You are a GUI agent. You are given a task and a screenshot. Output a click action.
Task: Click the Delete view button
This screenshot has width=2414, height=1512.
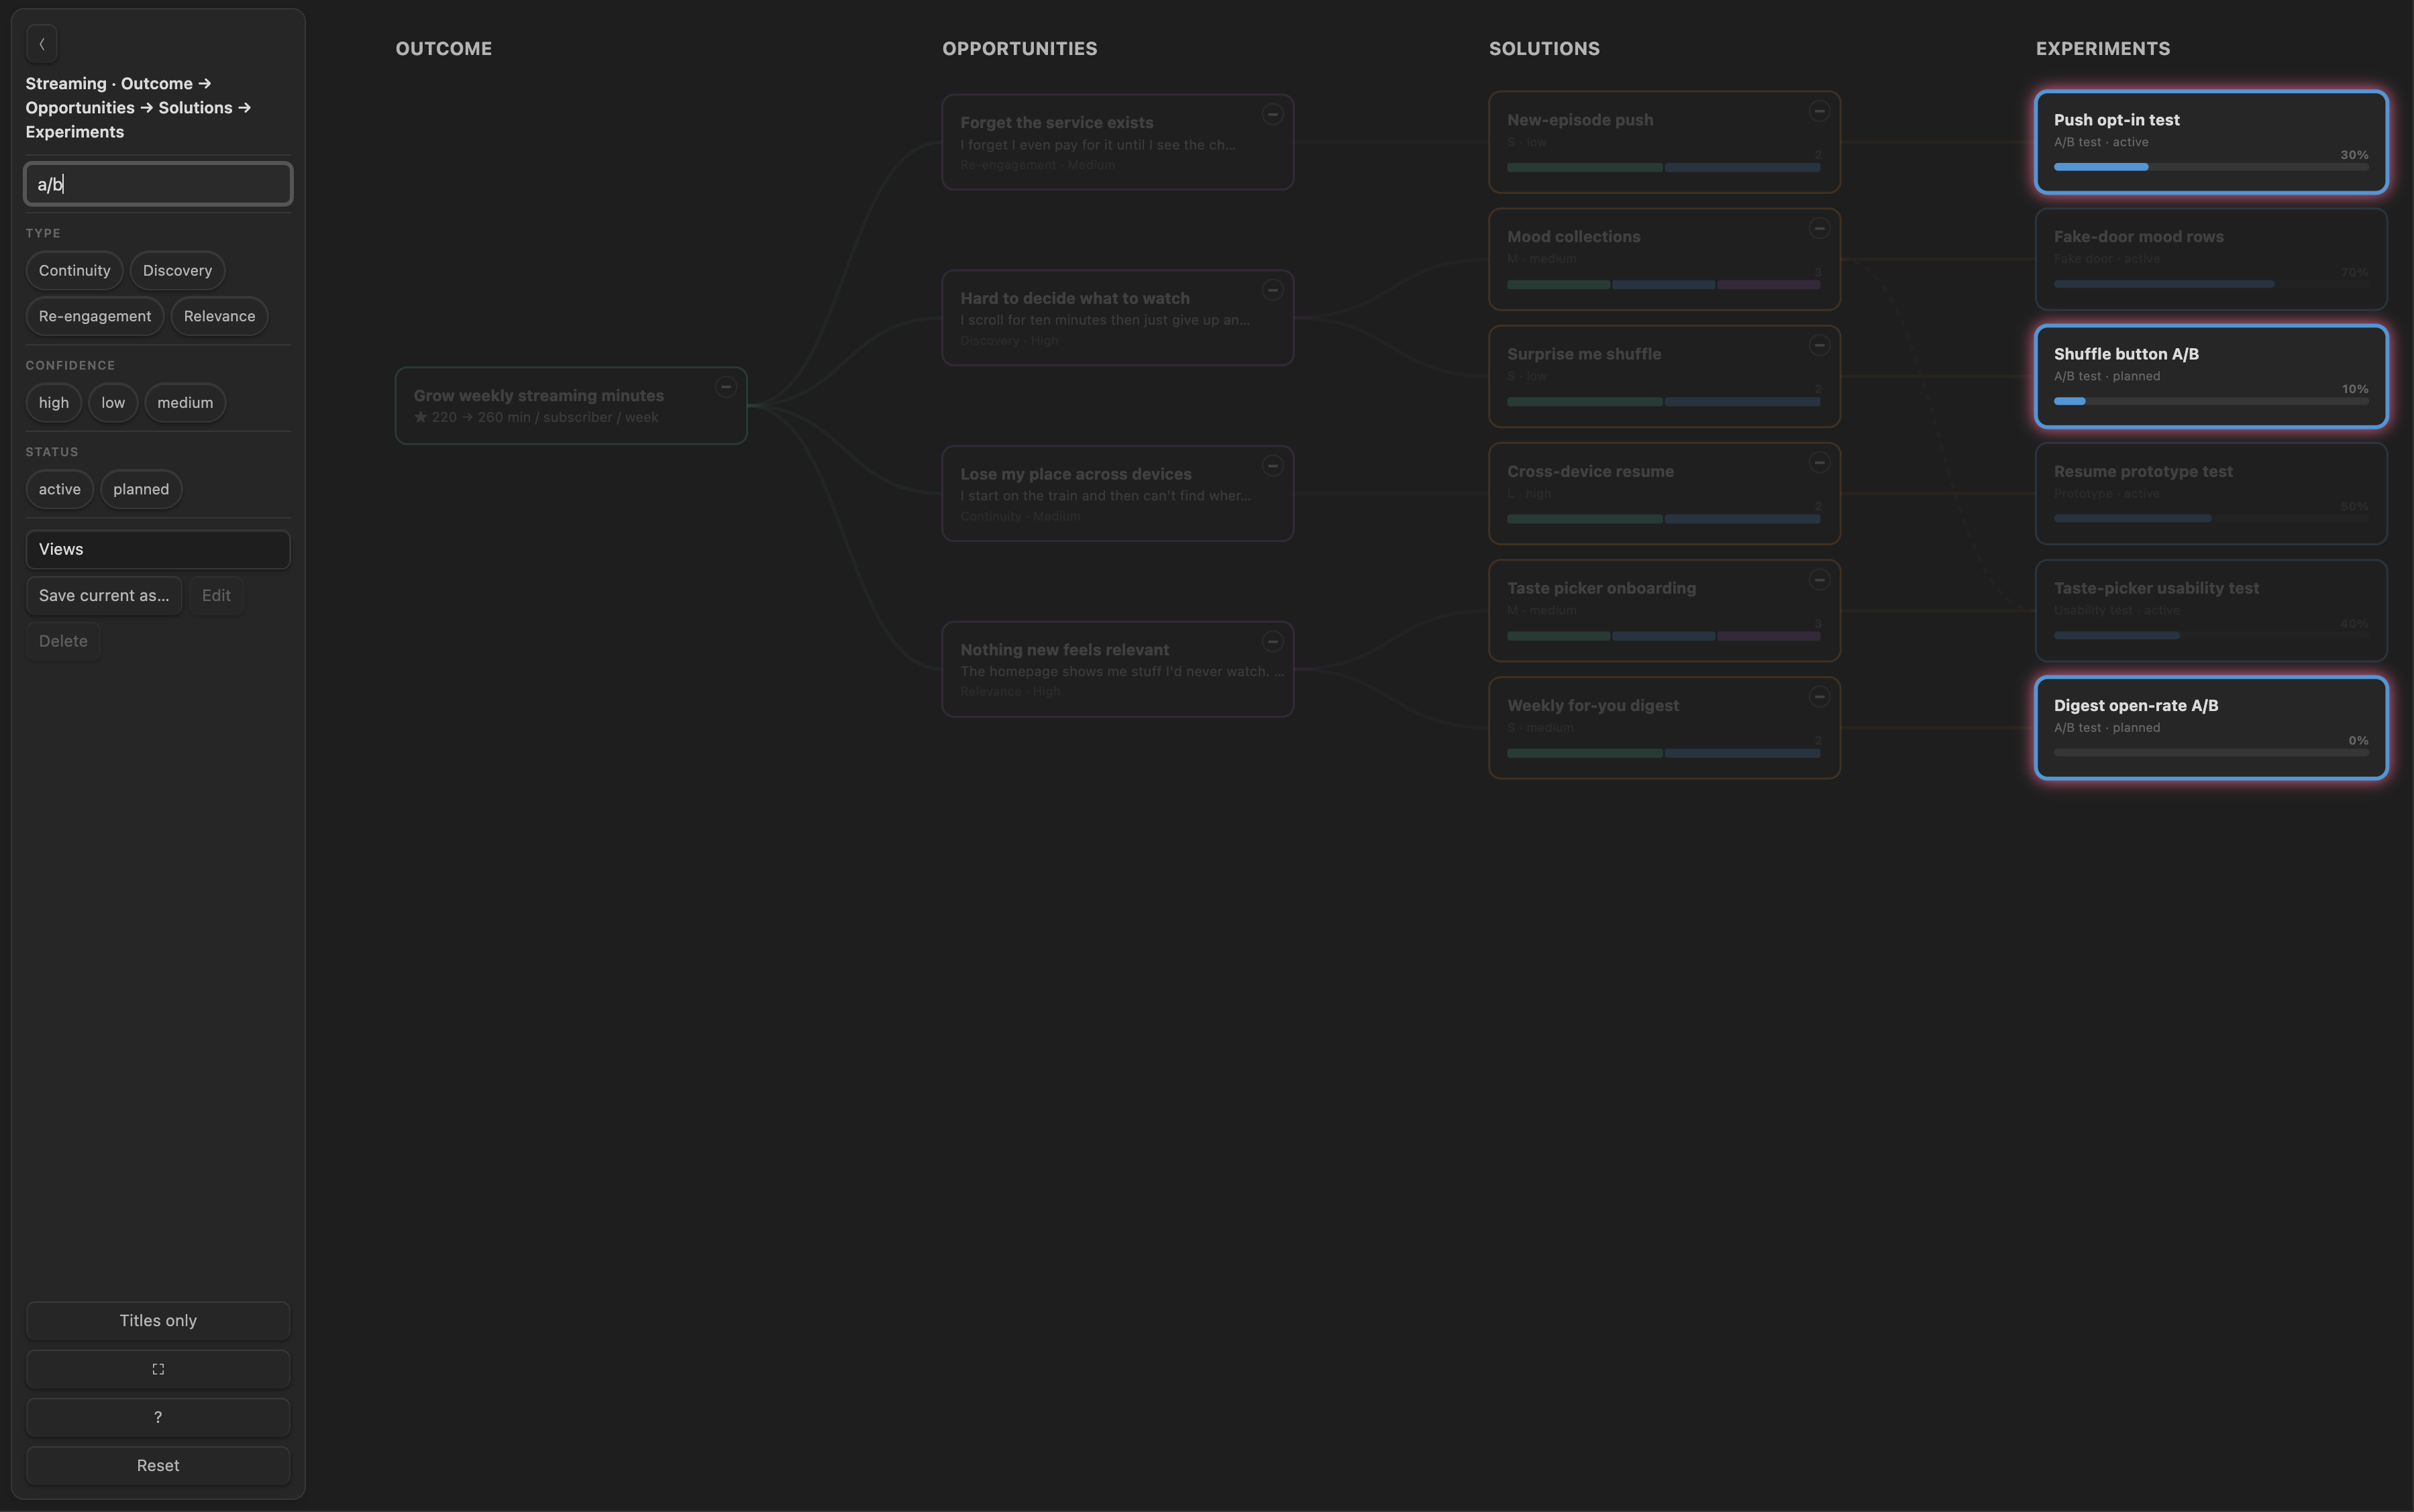63,641
